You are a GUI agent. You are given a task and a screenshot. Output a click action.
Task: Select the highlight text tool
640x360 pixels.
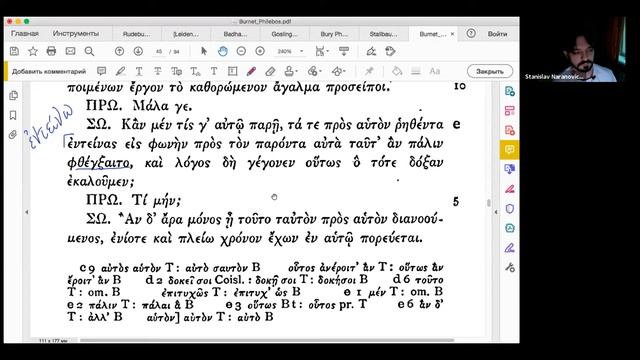[x=120, y=71]
